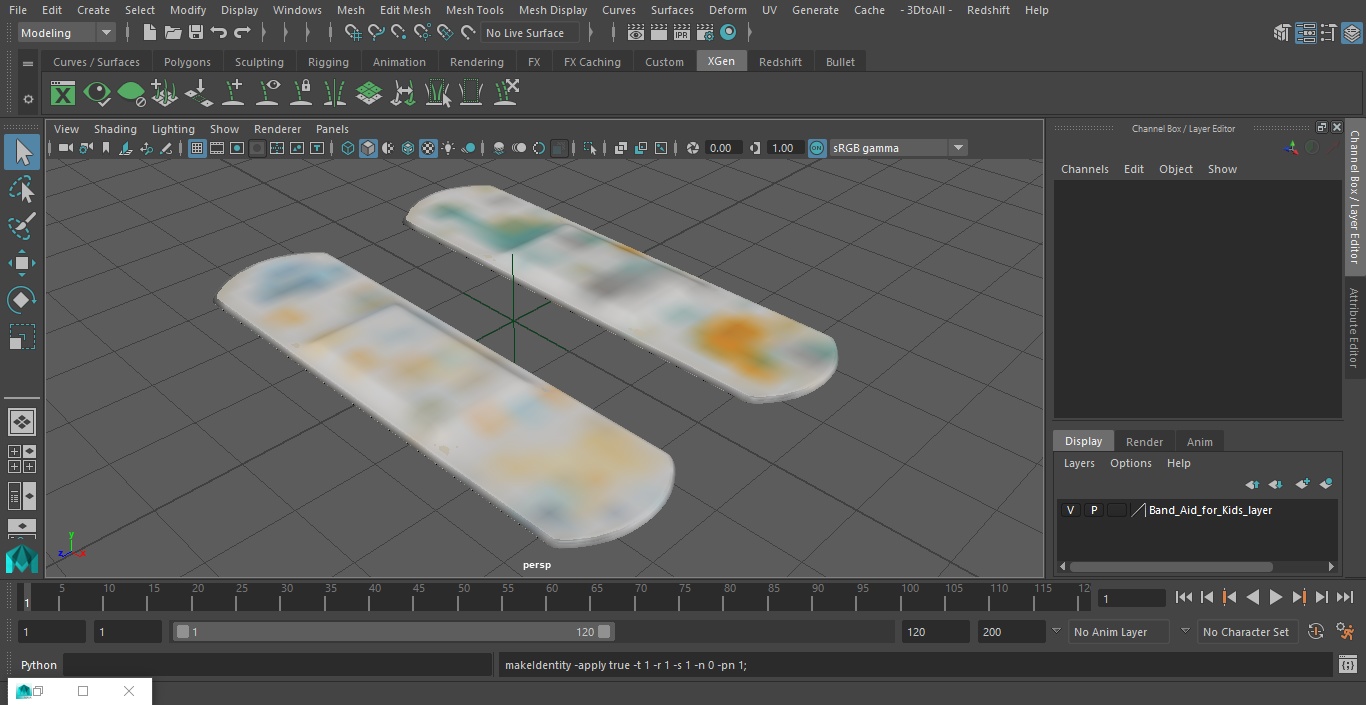This screenshot has height=705, width=1366.
Task: Open the Modeling menu set dropdown
Action: [x=67, y=33]
